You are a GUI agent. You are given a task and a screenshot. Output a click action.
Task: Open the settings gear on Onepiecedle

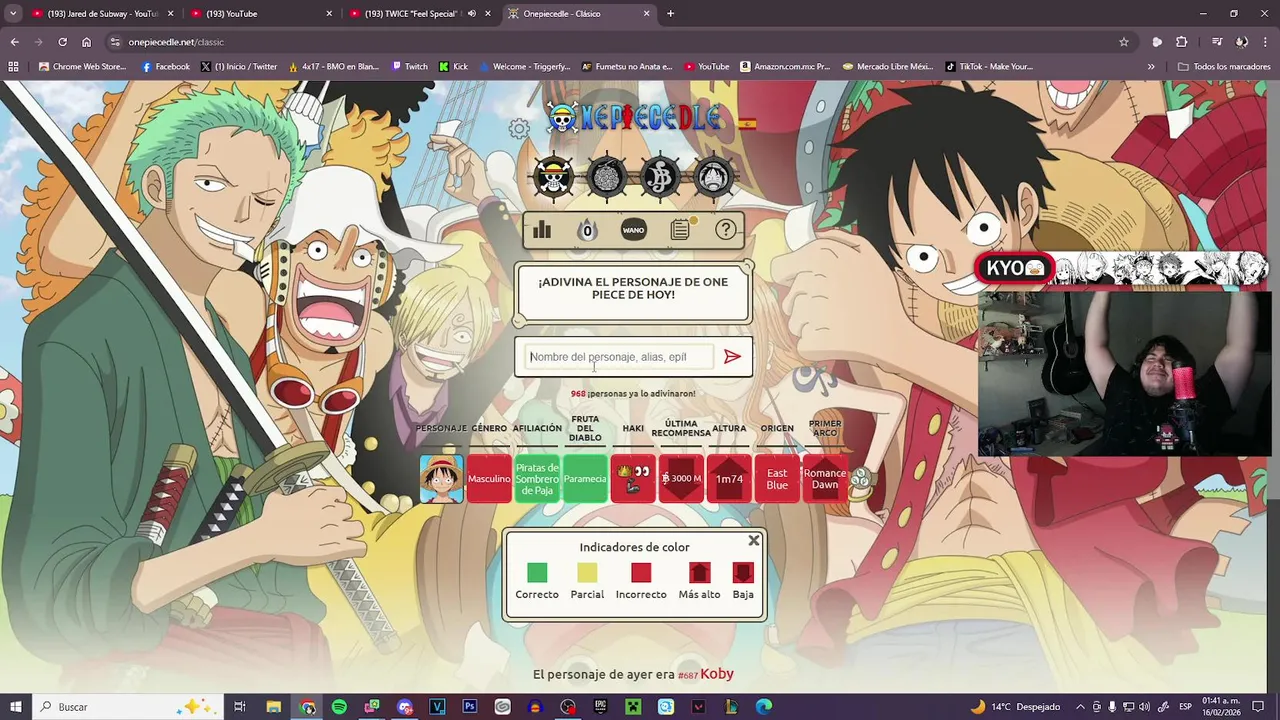(x=518, y=128)
